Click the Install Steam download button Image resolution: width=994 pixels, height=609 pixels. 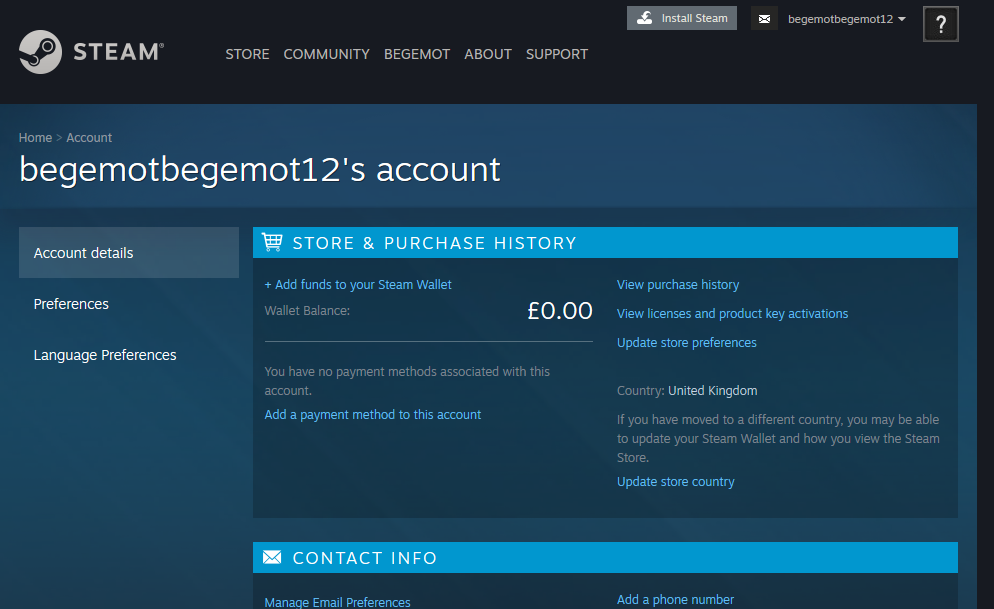pos(682,18)
